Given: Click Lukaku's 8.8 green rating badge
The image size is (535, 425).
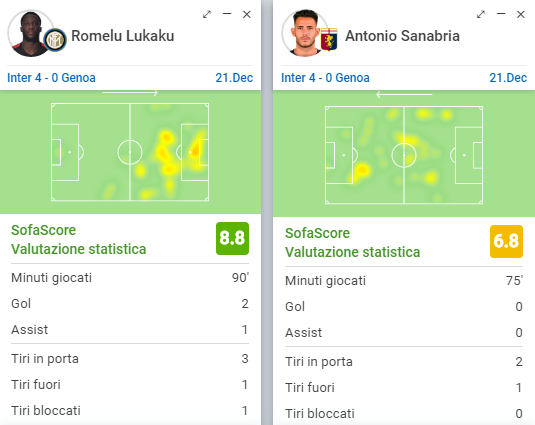Looking at the screenshot, I should pos(232,238).
